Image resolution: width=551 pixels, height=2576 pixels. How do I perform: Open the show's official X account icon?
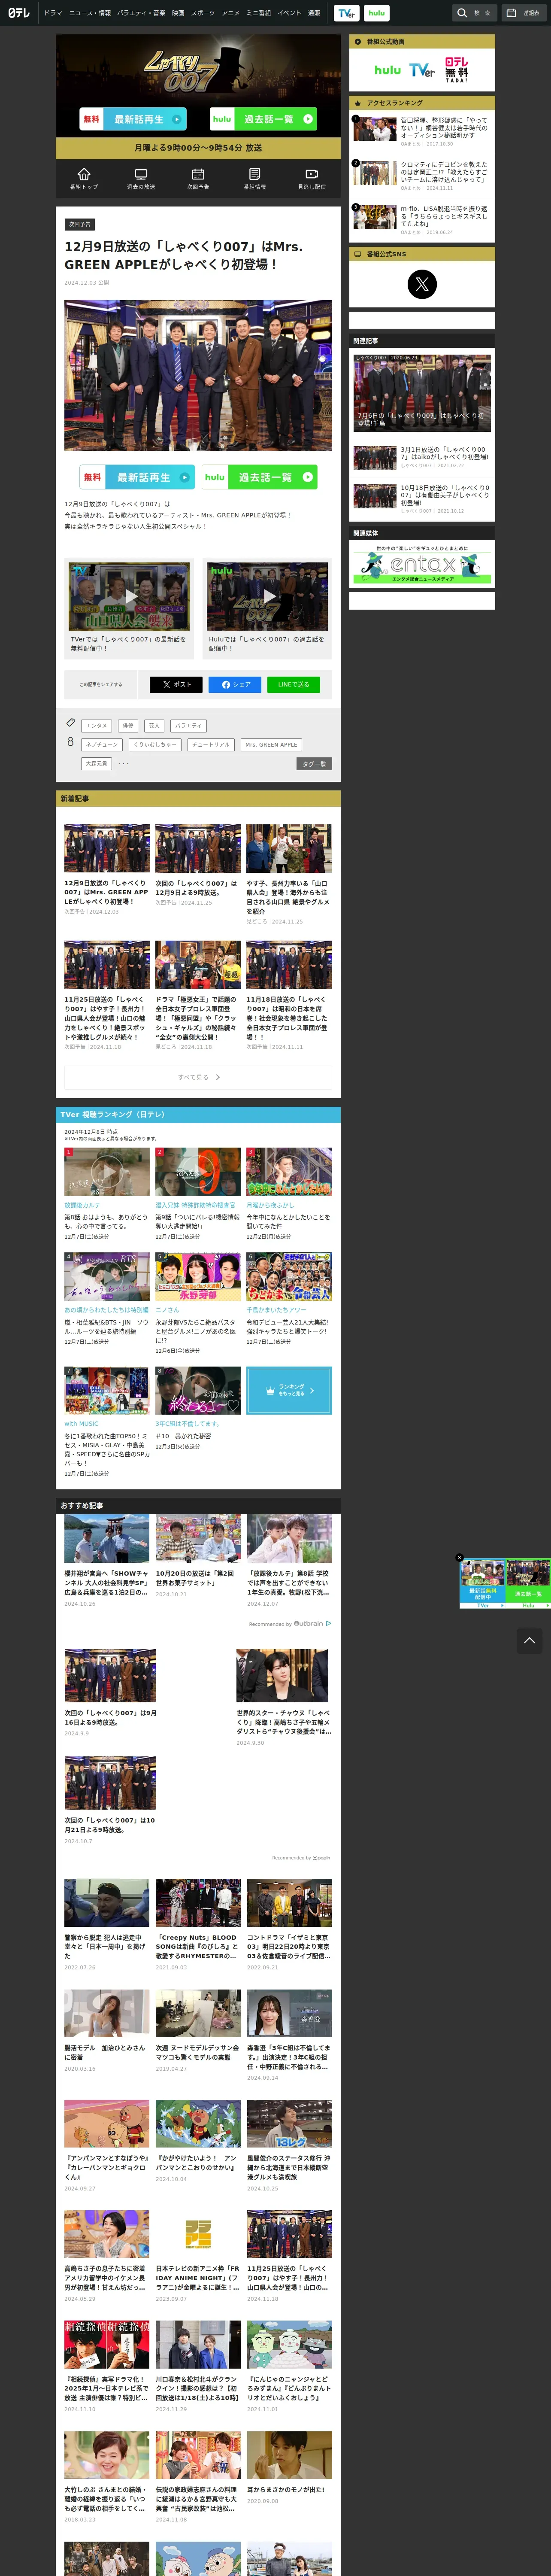pyautogui.click(x=422, y=284)
